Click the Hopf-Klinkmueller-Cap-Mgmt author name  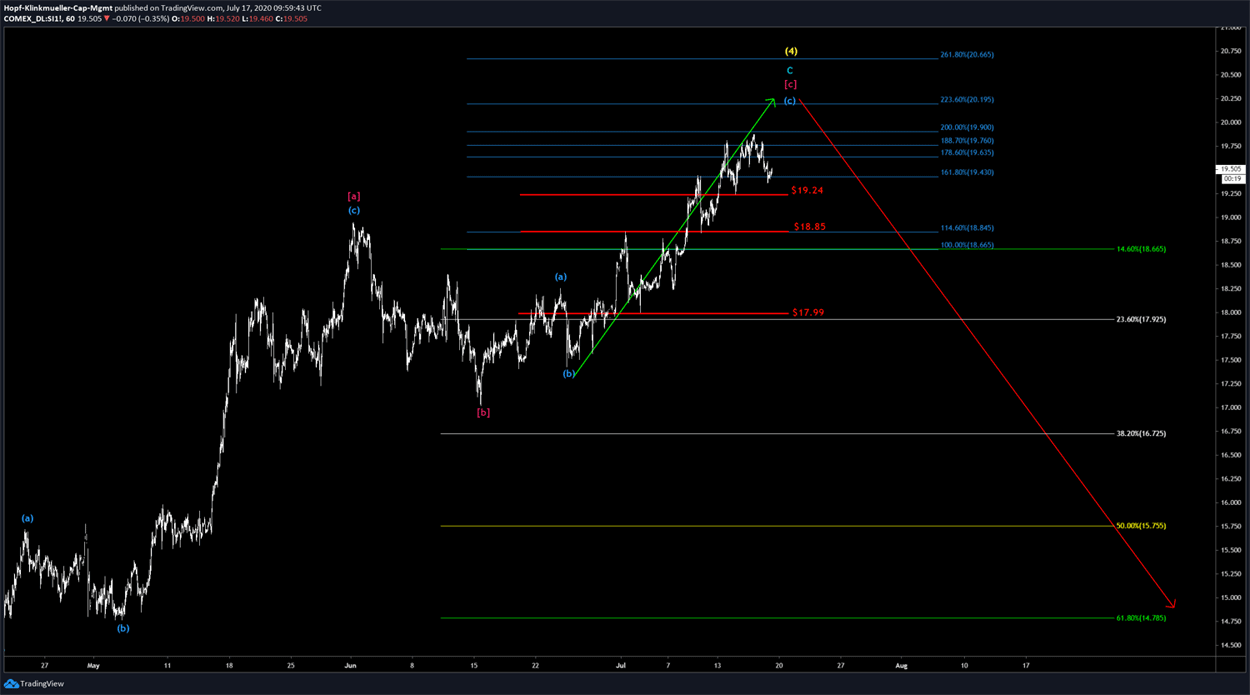coord(56,7)
